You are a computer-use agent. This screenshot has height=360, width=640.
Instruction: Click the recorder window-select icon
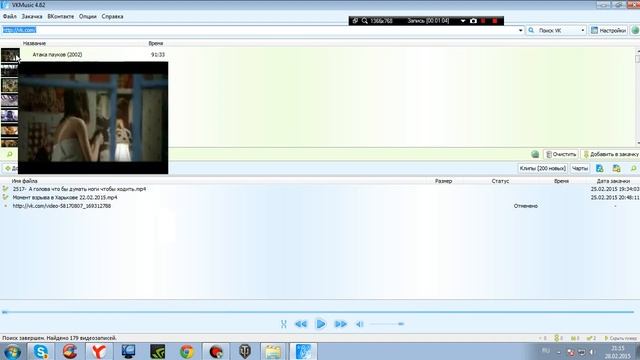coord(355,21)
